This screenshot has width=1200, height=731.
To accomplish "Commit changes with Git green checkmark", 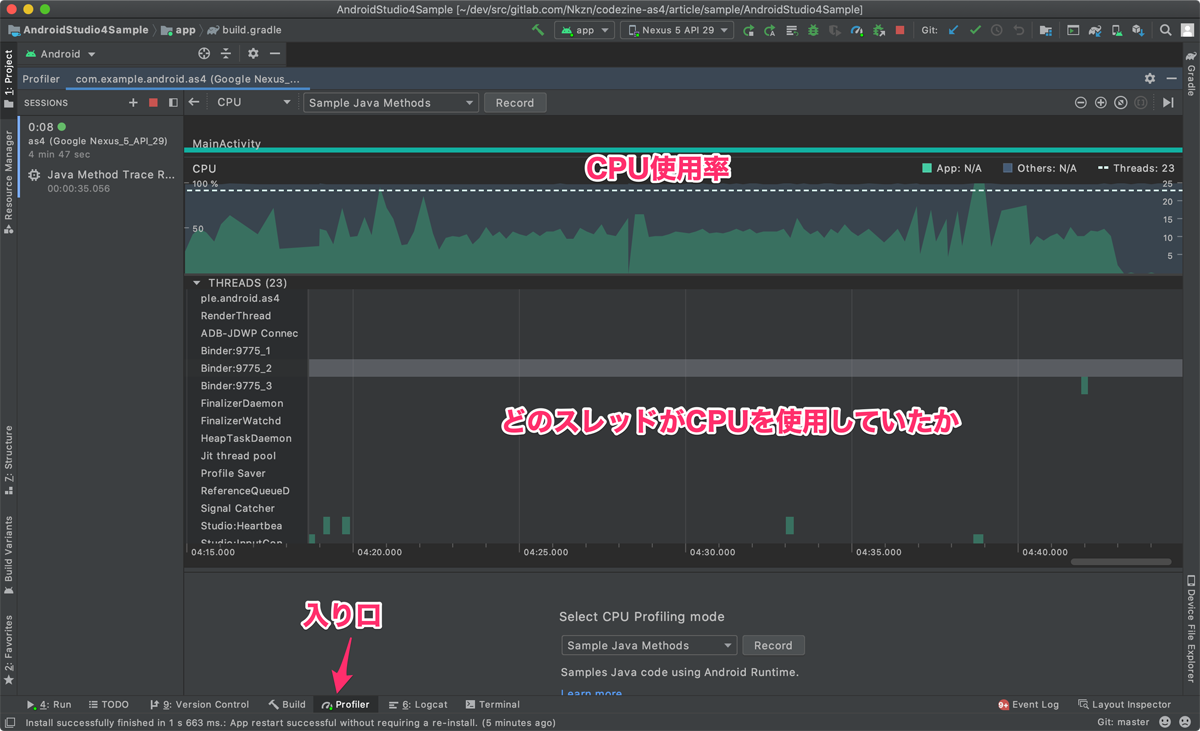I will click(975, 30).
